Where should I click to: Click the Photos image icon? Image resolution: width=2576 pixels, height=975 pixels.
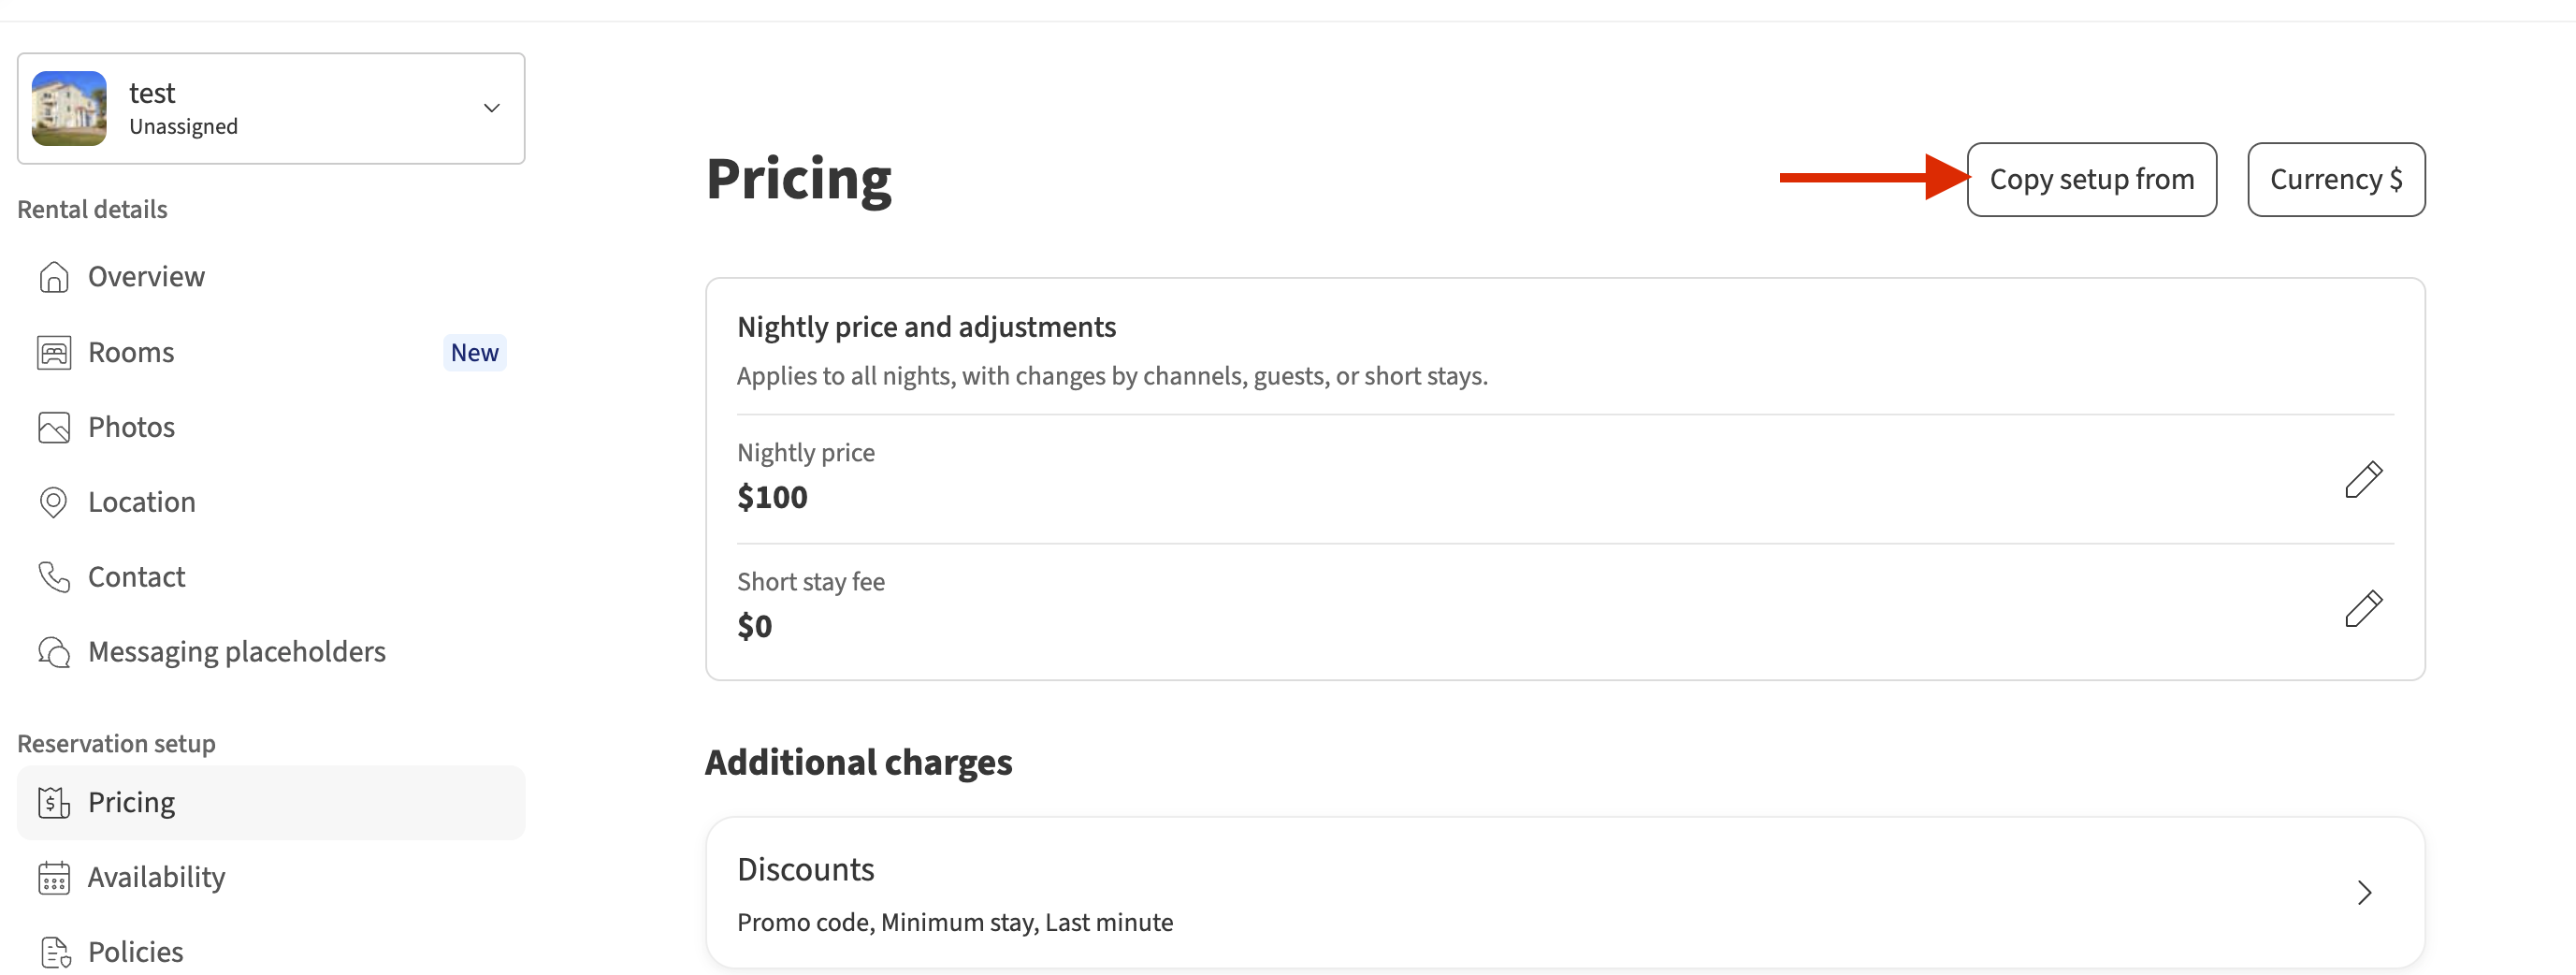click(x=54, y=428)
